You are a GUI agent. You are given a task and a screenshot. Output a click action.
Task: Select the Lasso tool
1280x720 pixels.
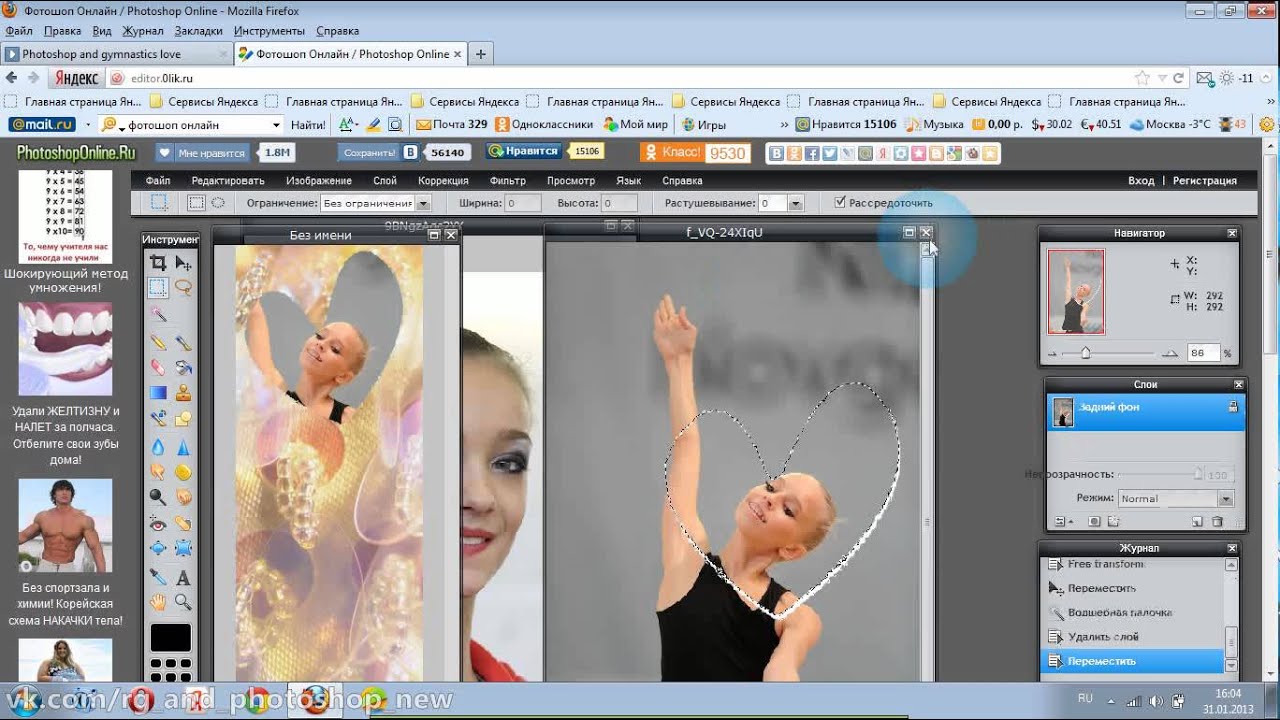(x=183, y=288)
